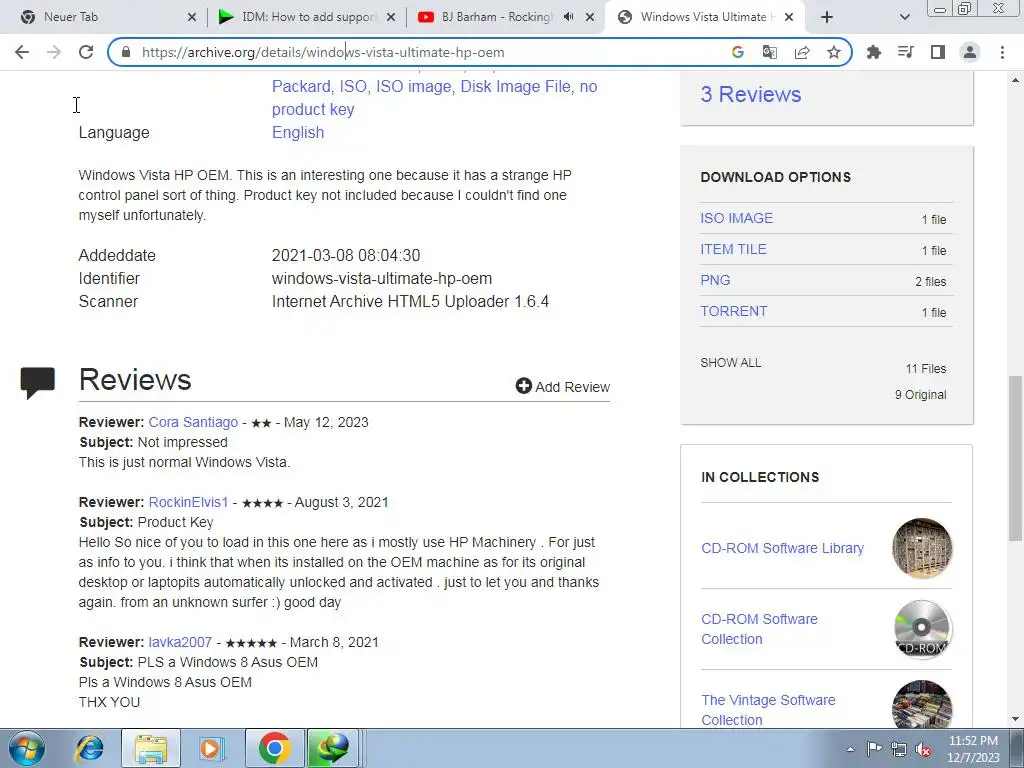Open a new browser tab

(x=827, y=17)
